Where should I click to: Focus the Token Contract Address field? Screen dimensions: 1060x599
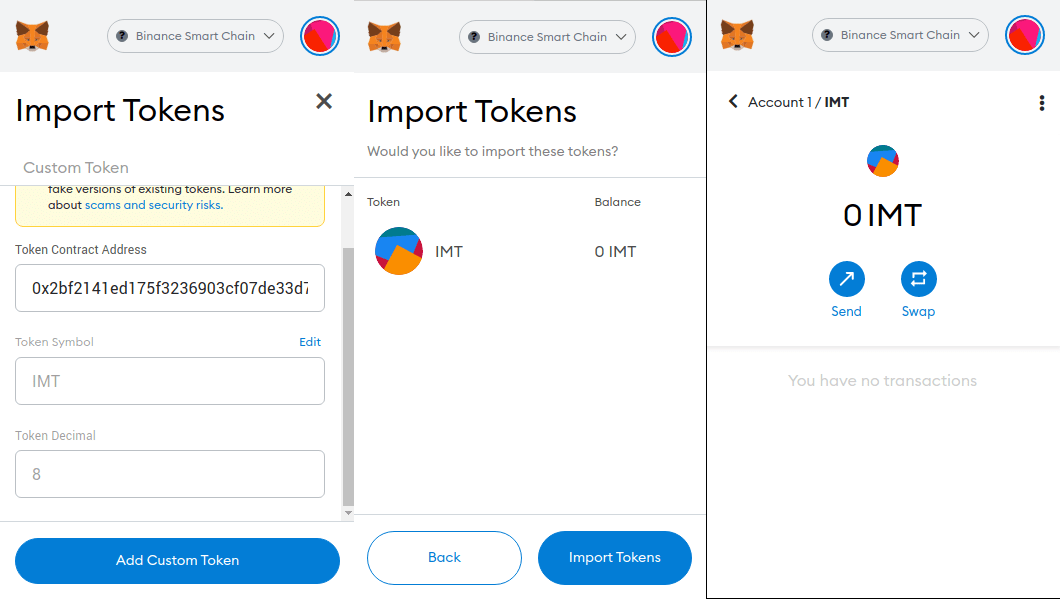tap(170, 288)
